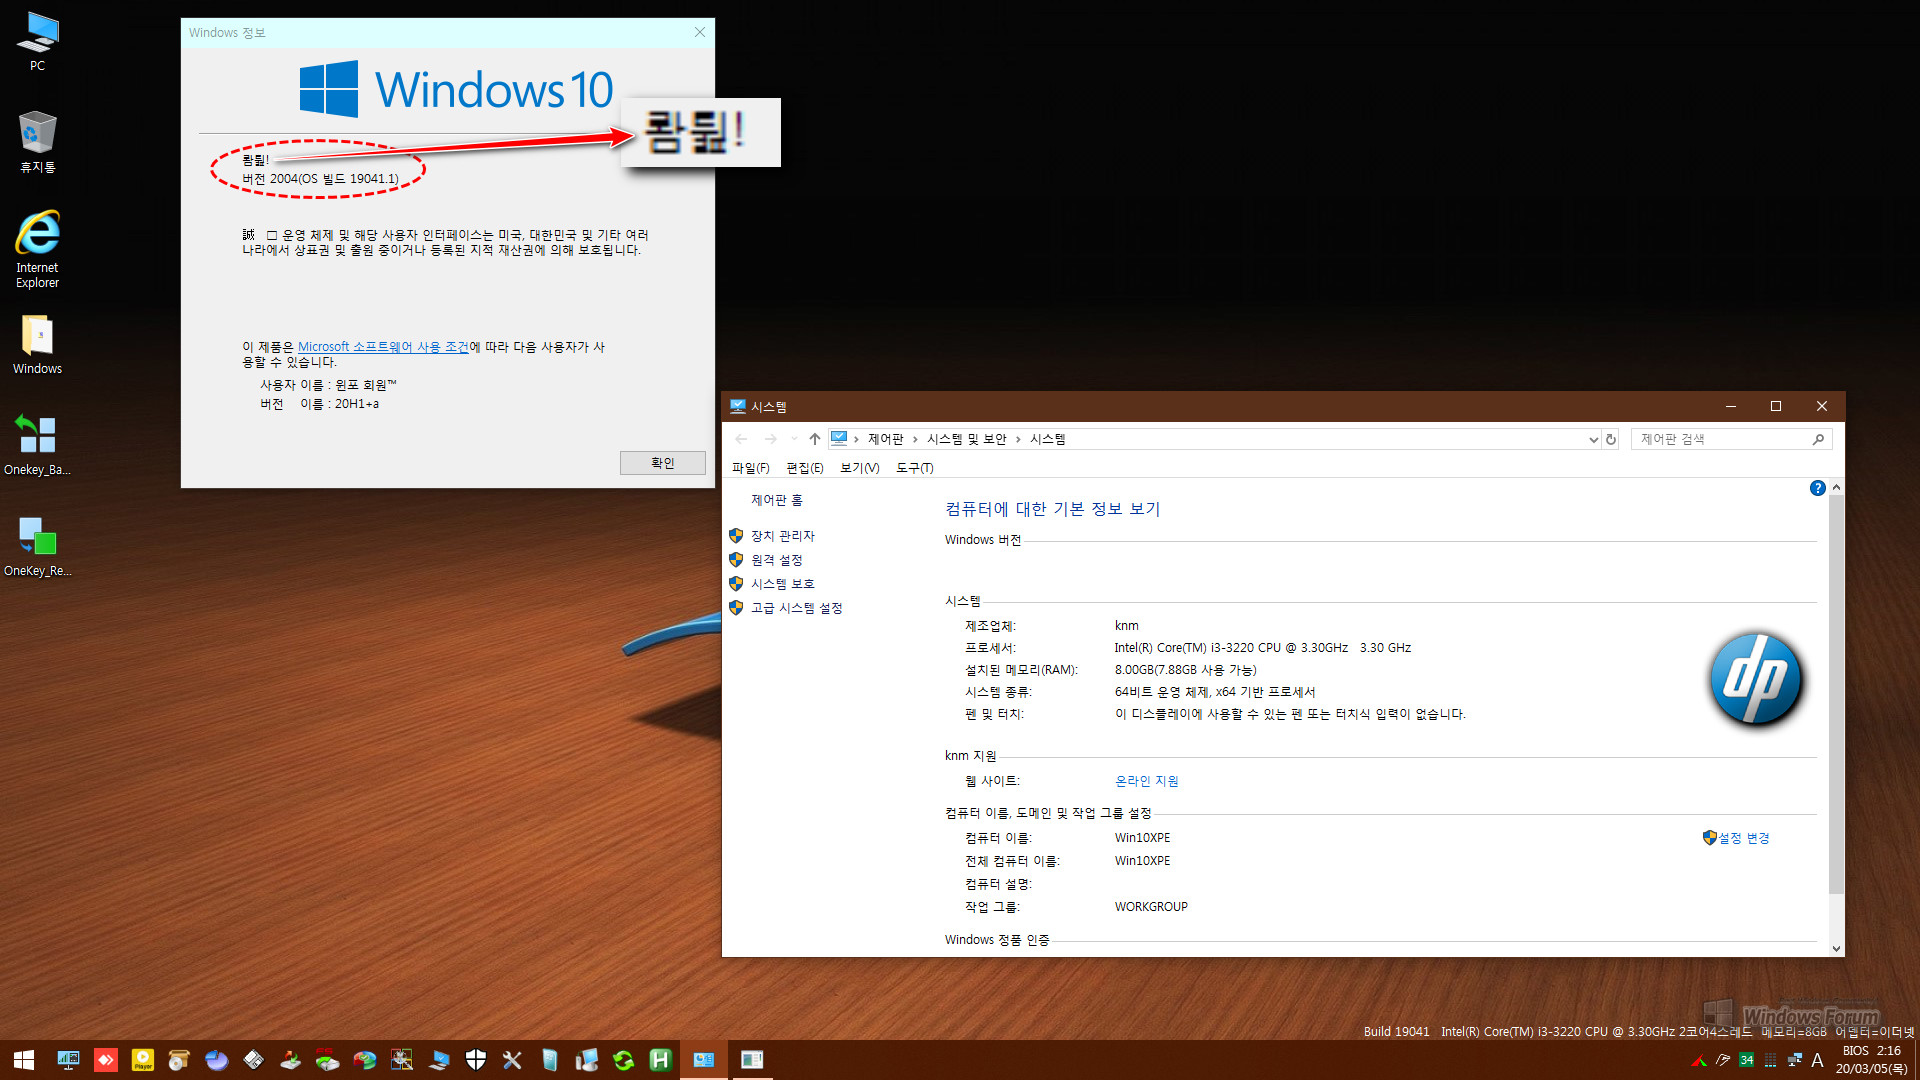Image resolution: width=1920 pixels, height=1080 pixels.
Task: Click the WORKGROUP text value
Action: coord(1151,907)
